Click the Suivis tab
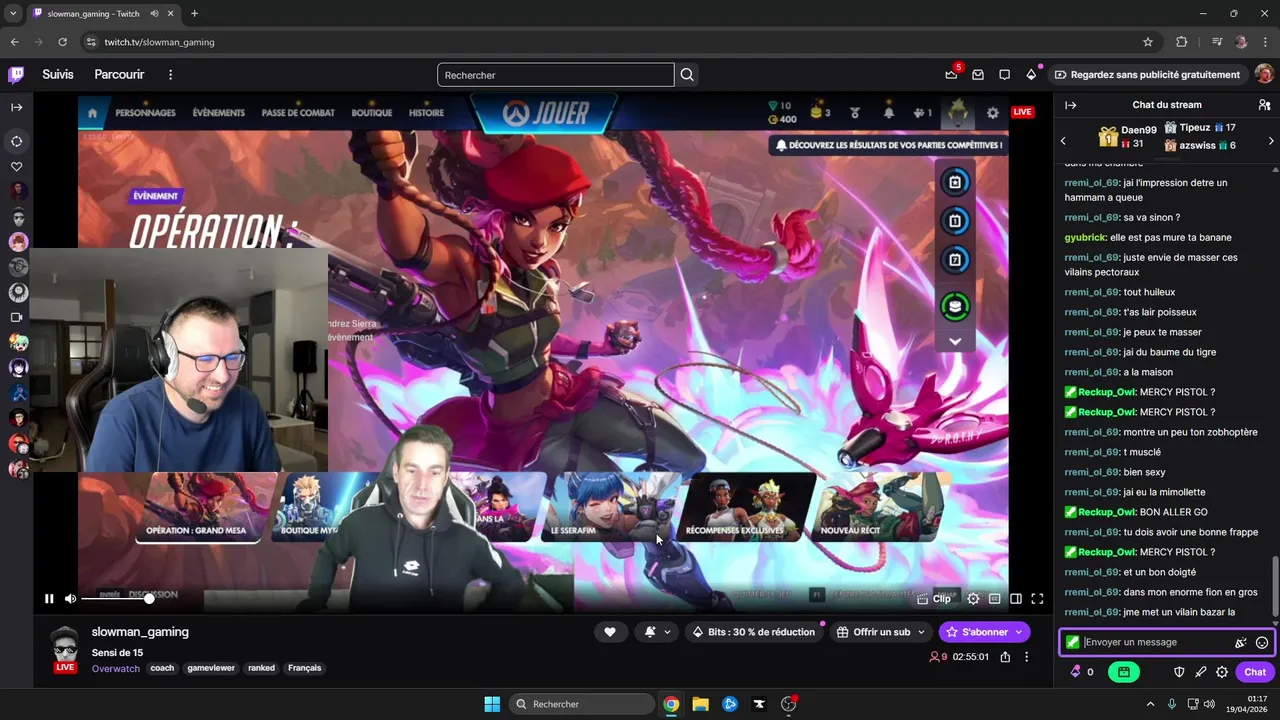Screen dimensions: 1280x720 tap(58, 75)
